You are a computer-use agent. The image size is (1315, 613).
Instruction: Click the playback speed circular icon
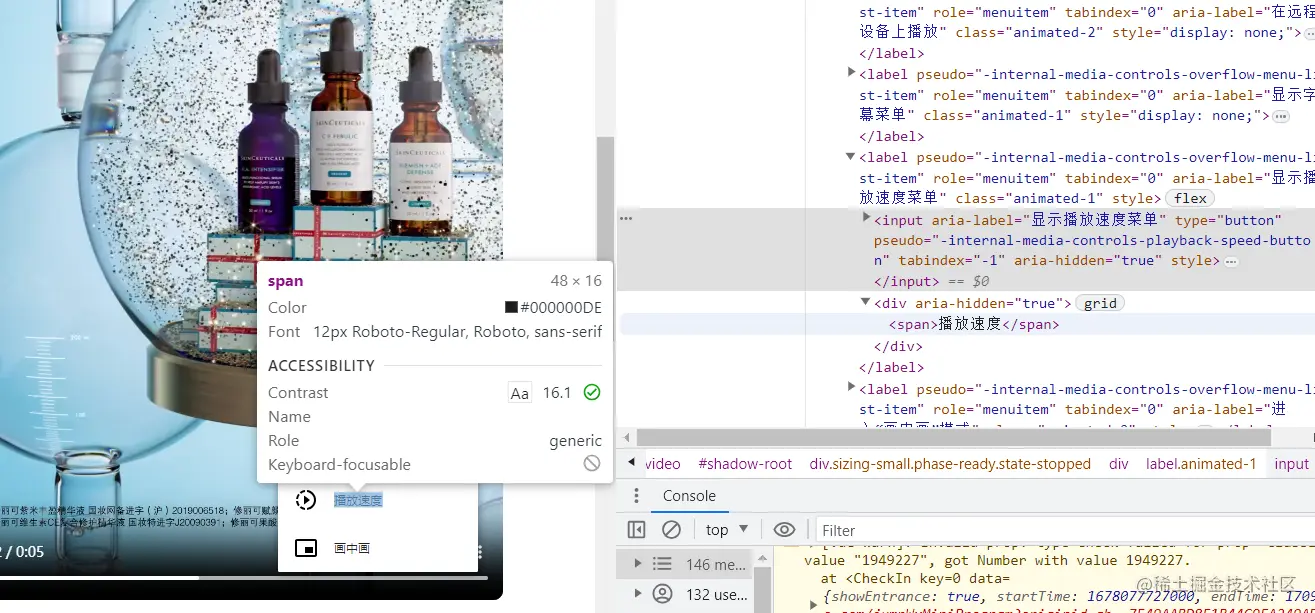306,500
